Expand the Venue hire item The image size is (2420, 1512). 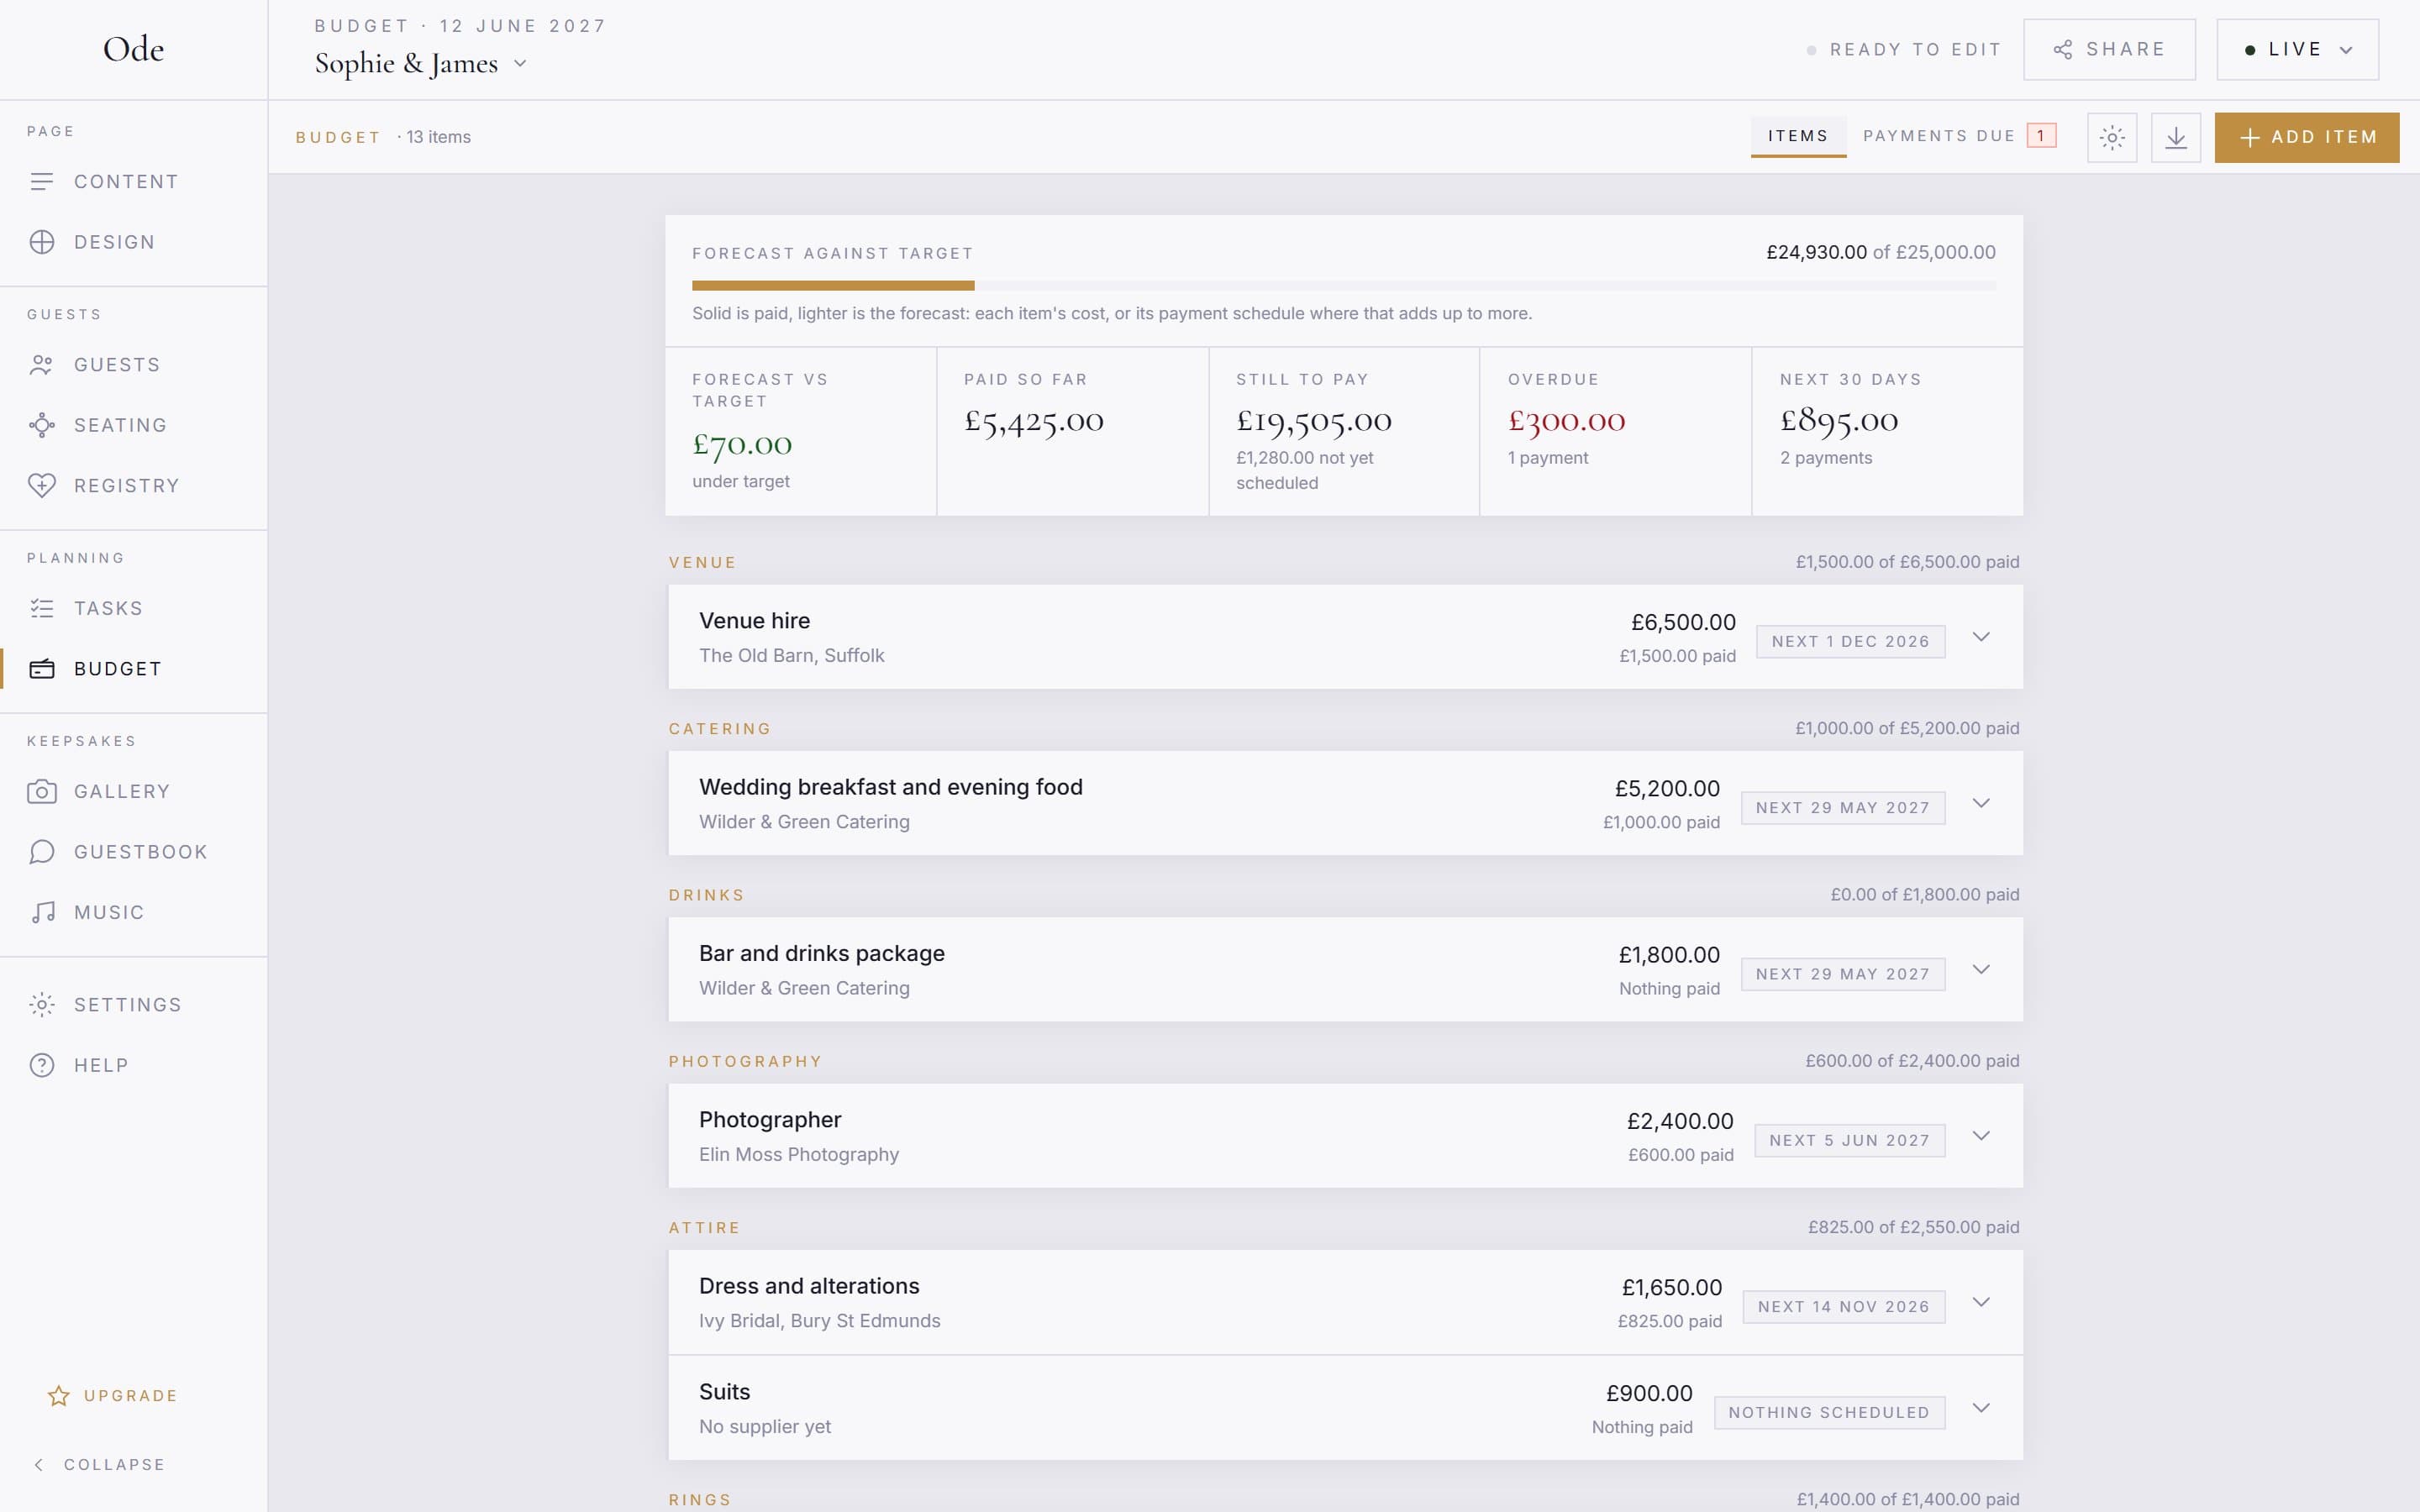click(1980, 637)
